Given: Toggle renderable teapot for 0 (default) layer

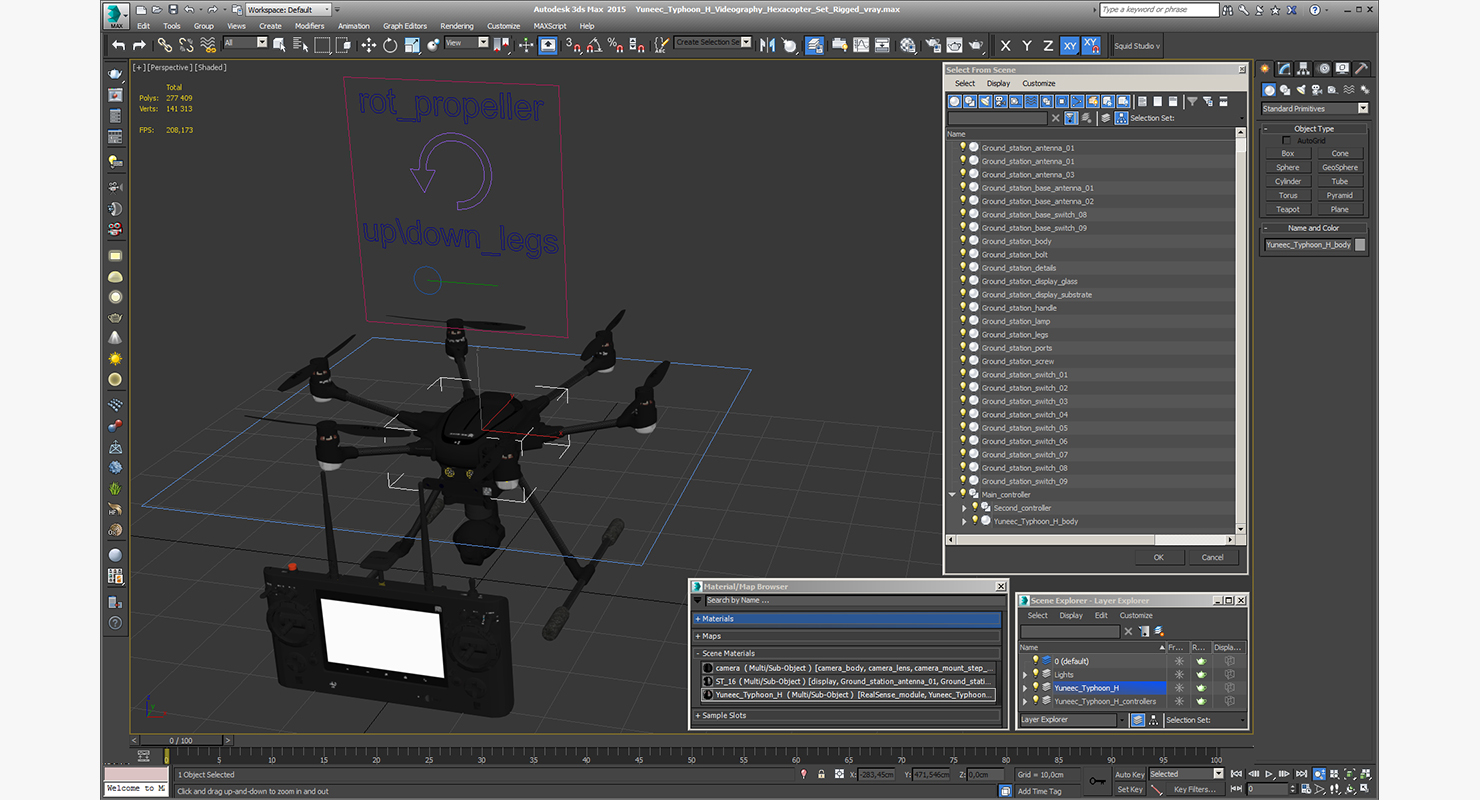Looking at the screenshot, I should (x=1201, y=661).
